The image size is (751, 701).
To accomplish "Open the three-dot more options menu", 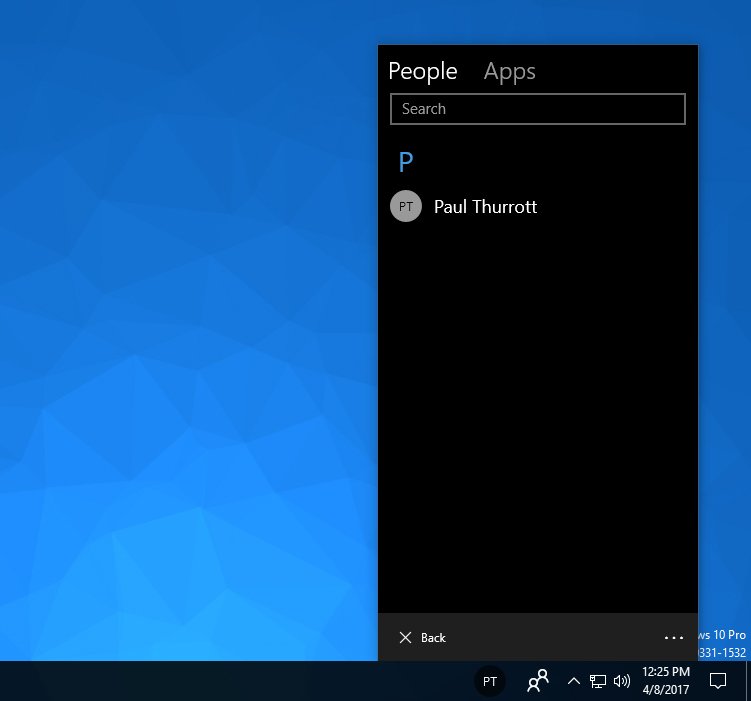I will pos(673,637).
